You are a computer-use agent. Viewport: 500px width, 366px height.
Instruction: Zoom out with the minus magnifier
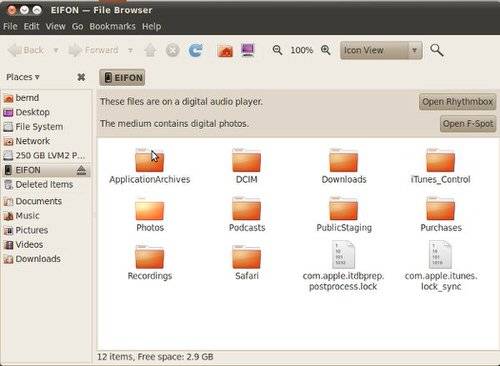click(277, 50)
